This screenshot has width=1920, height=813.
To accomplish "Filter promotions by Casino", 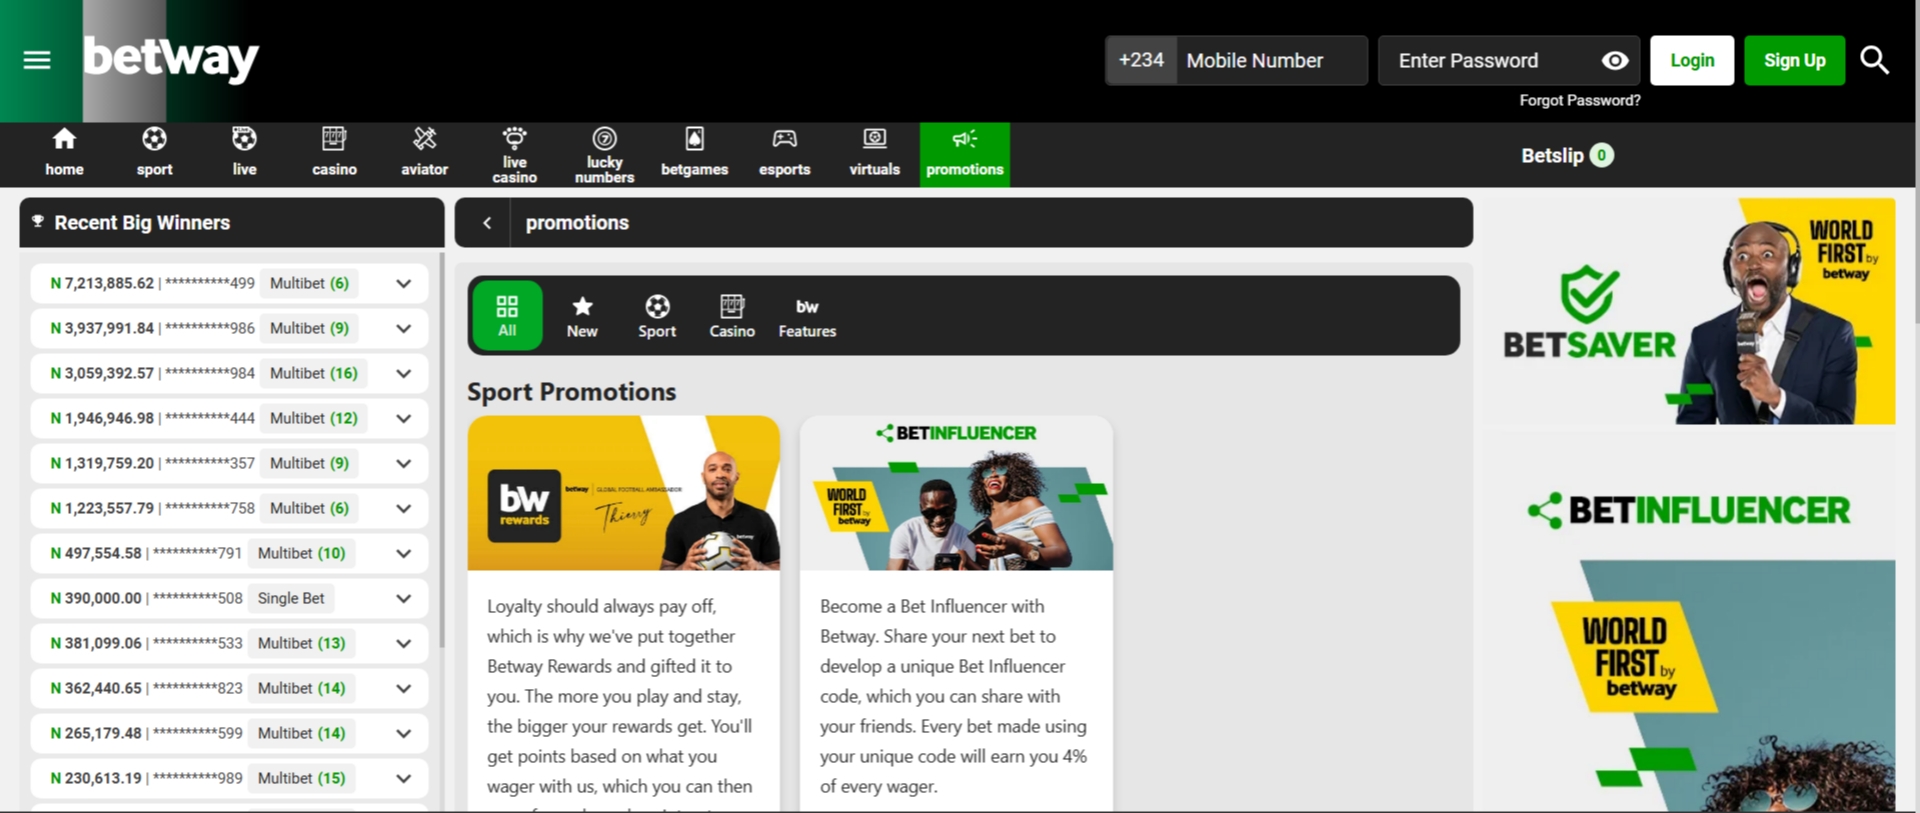I will [x=732, y=315].
